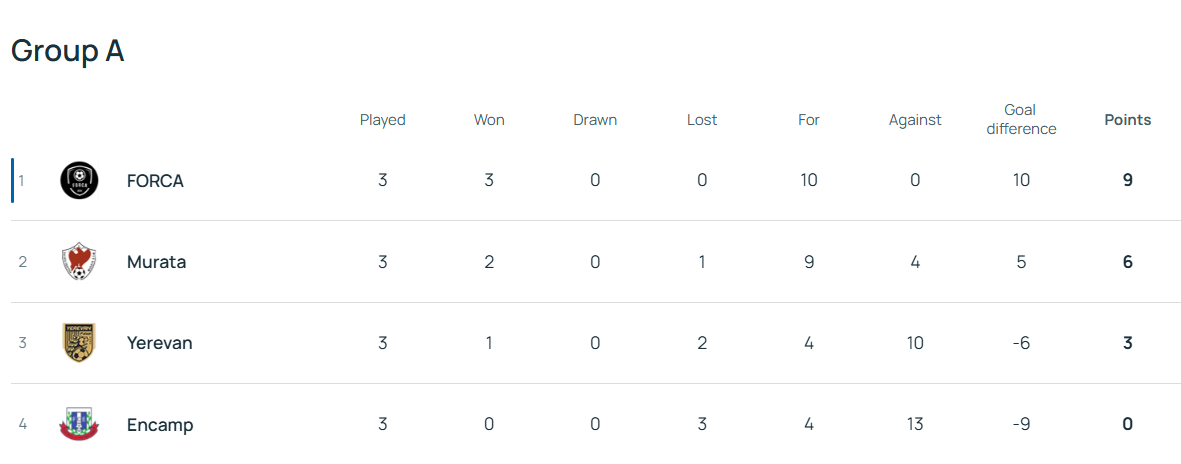The image size is (1181, 464).
Task: Click Encamp's goal difference value -9
Action: coord(1021,424)
